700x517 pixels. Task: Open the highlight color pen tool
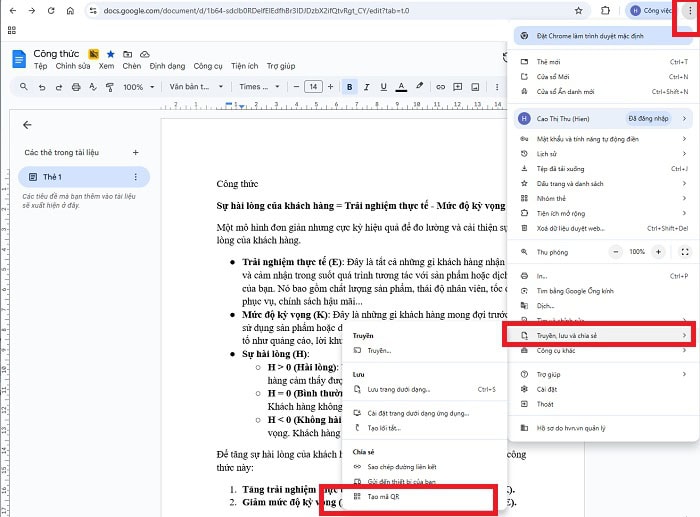[x=419, y=86]
